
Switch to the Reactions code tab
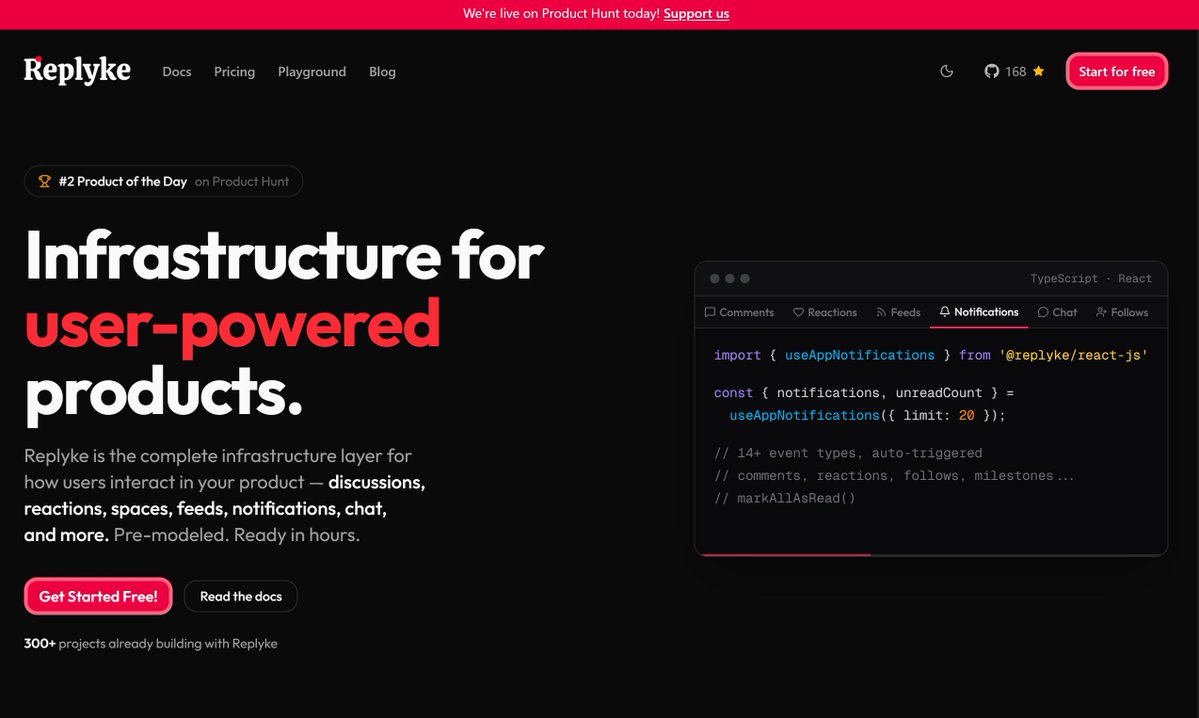pyautogui.click(x=824, y=312)
